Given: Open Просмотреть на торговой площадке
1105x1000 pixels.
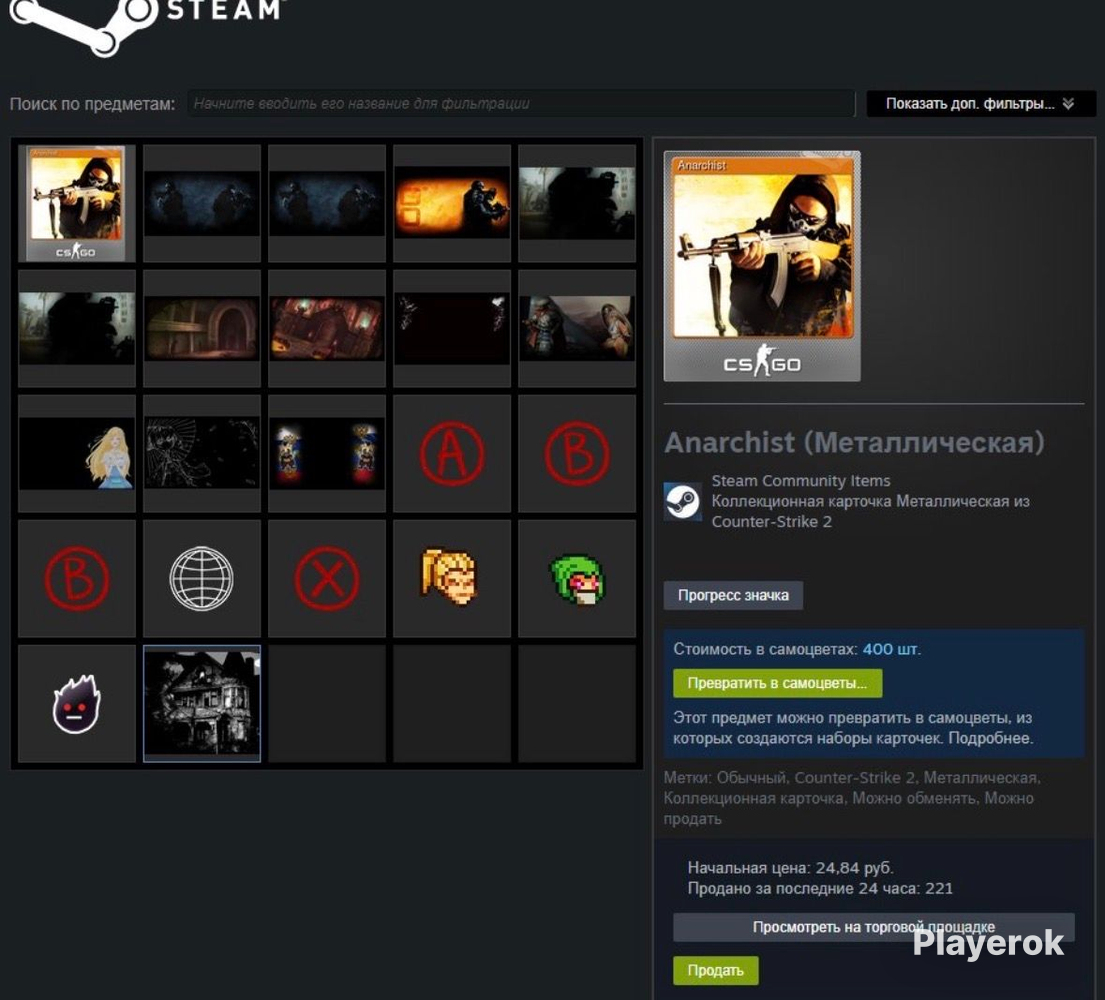Looking at the screenshot, I should [x=874, y=927].
